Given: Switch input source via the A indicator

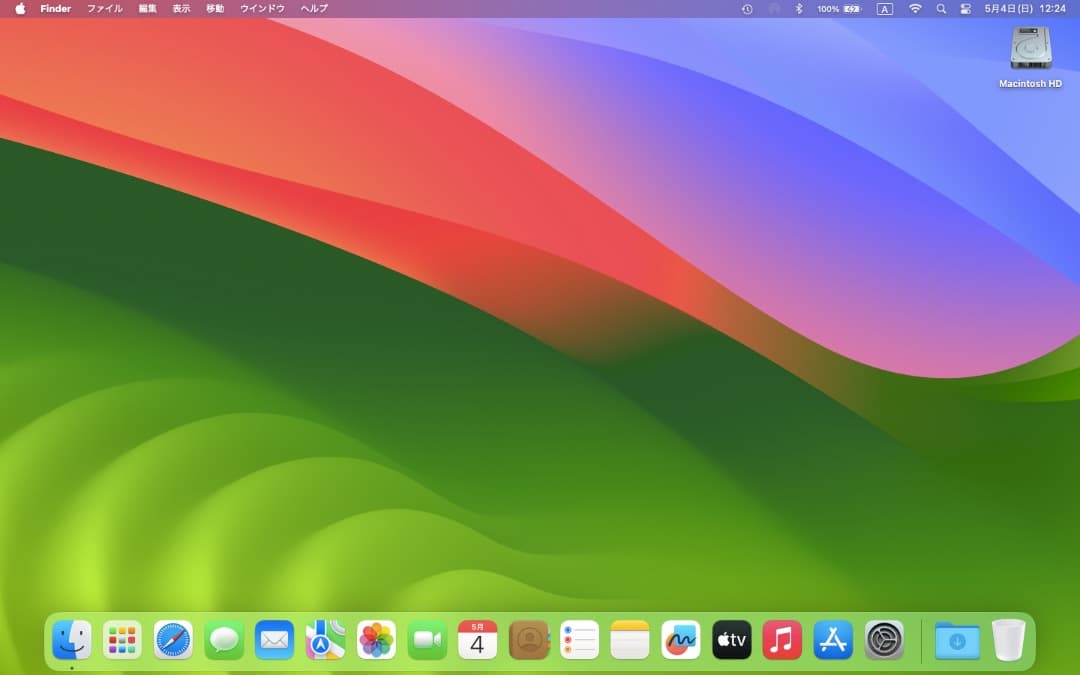Looking at the screenshot, I should (x=883, y=8).
